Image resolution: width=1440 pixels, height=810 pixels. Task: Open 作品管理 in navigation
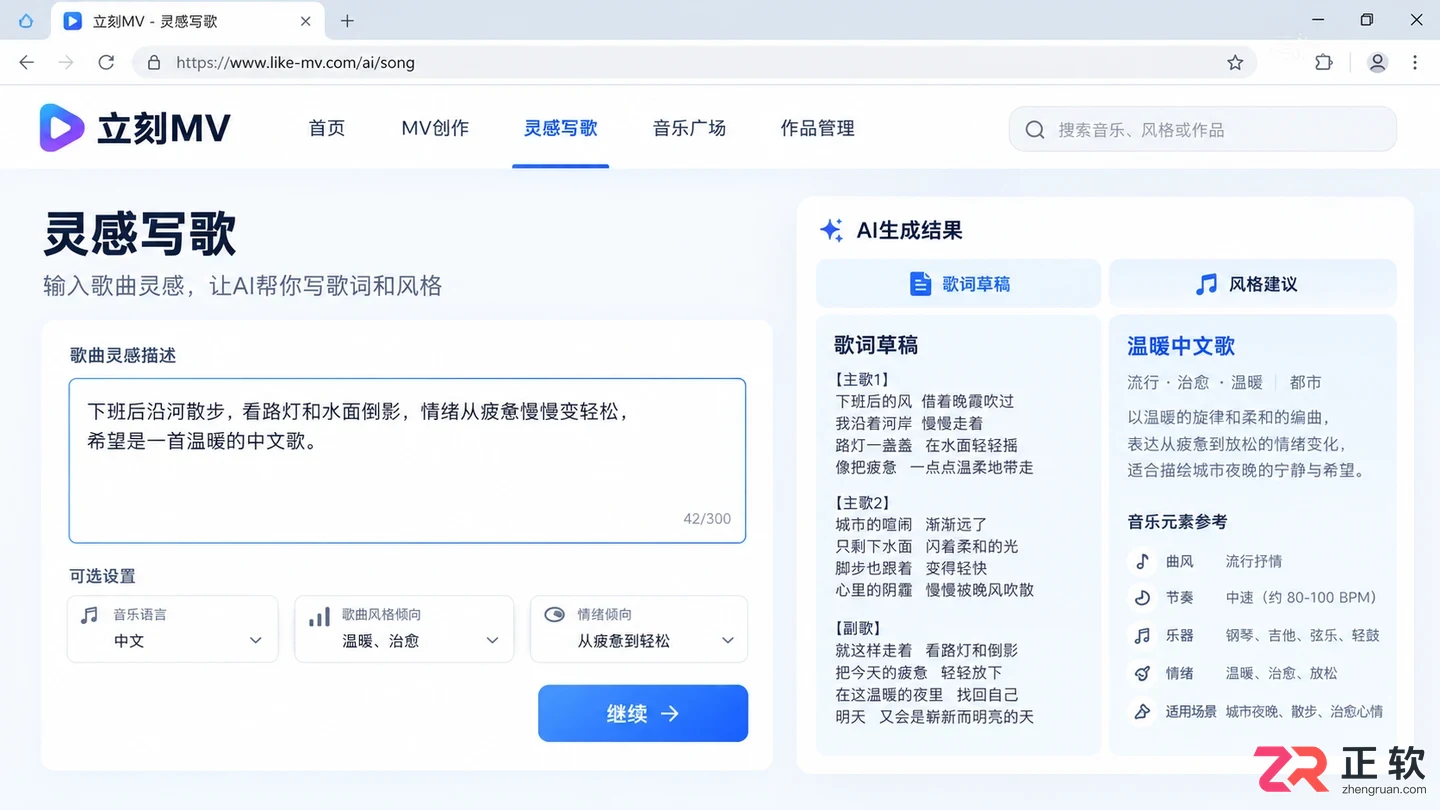pyautogui.click(x=817, y=128)
